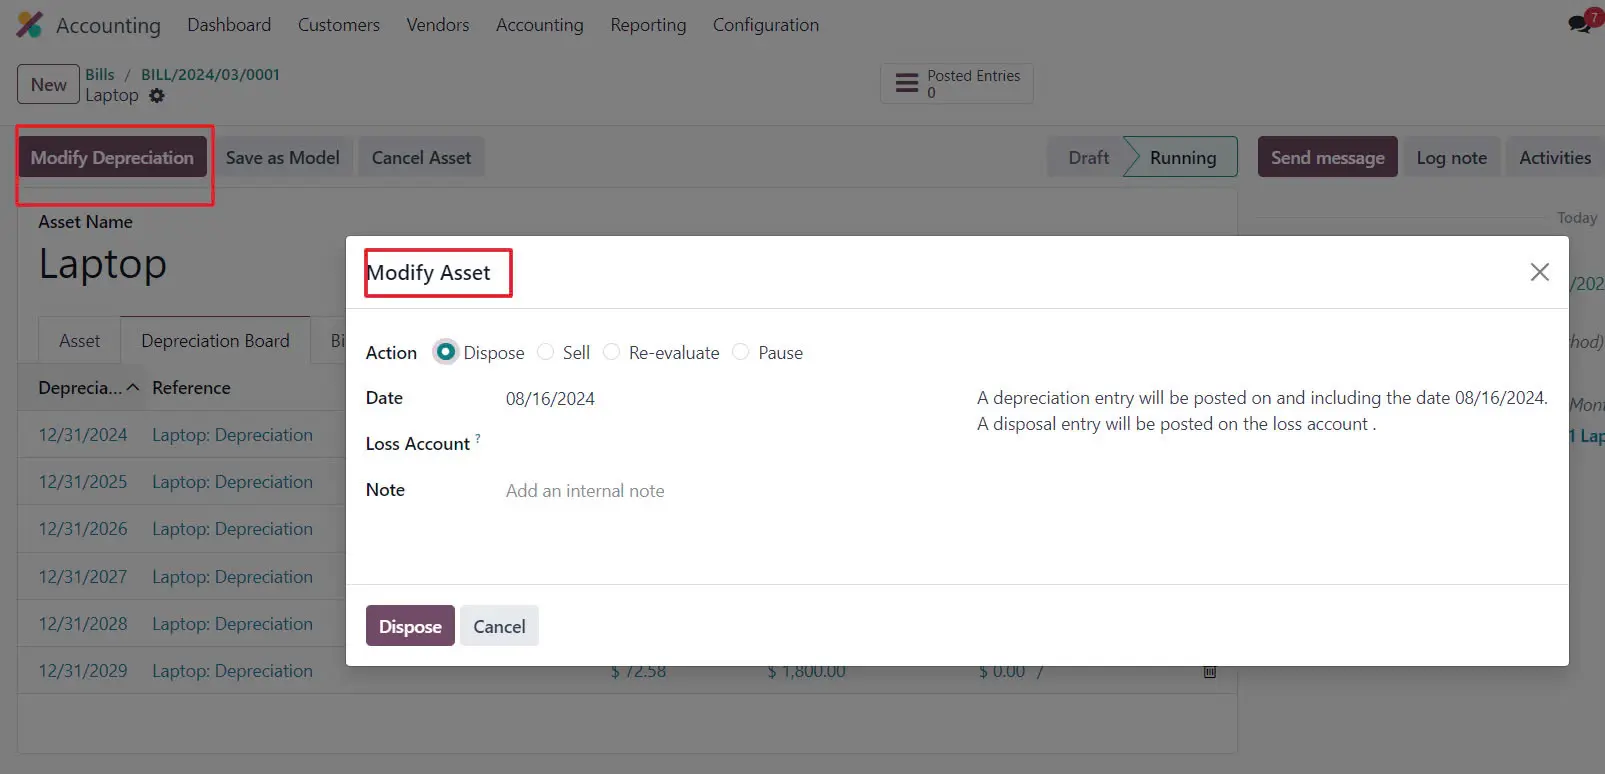Click the gear icon next to Laptop
Screen dimensions: 1605x774
tap(157, 96)
